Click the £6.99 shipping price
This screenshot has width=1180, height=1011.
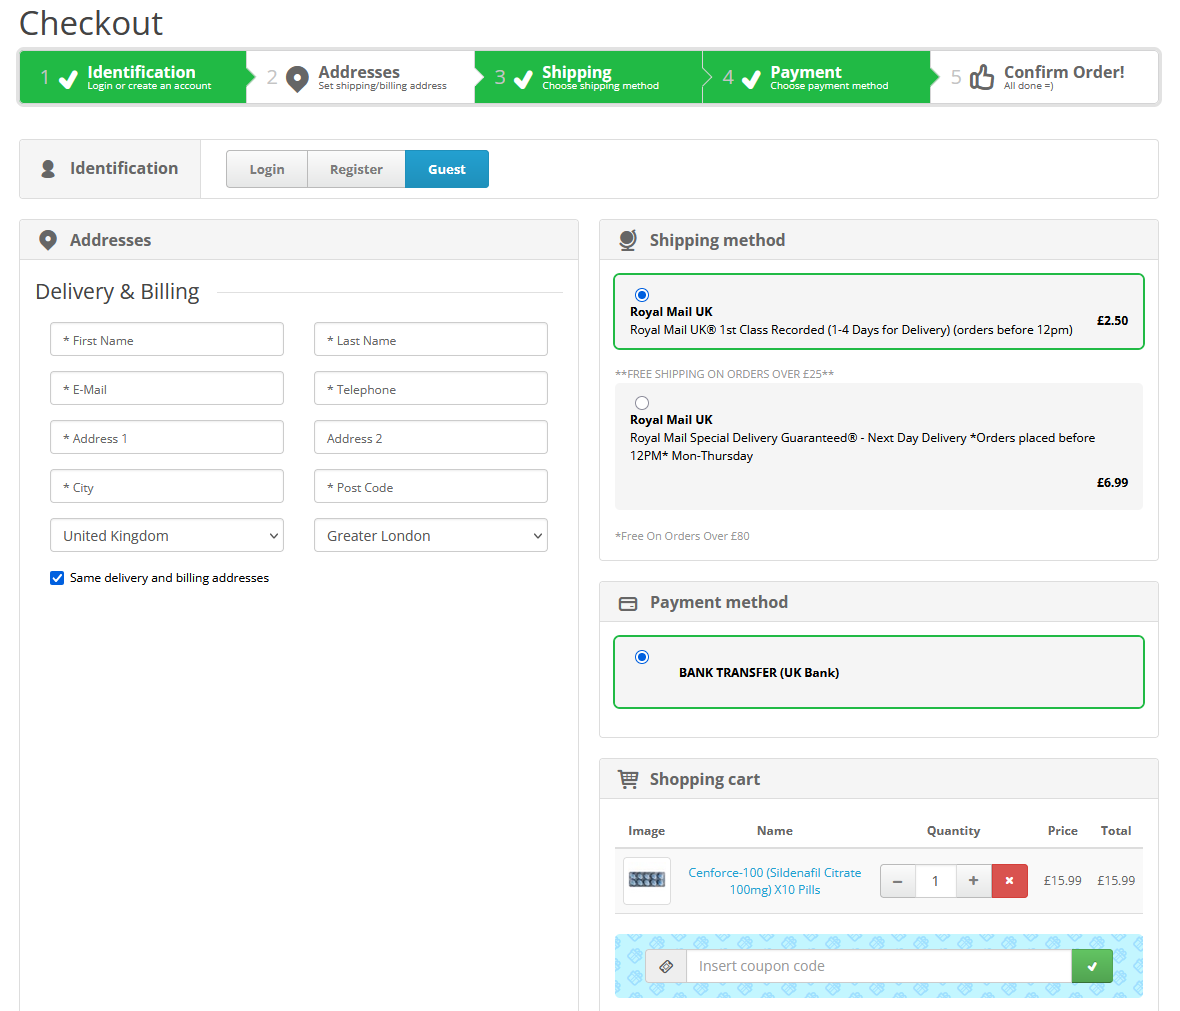1112,483
